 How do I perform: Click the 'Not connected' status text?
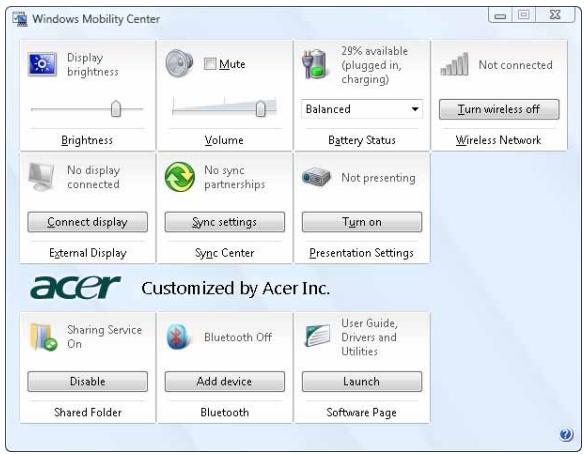tap(515, 65)
